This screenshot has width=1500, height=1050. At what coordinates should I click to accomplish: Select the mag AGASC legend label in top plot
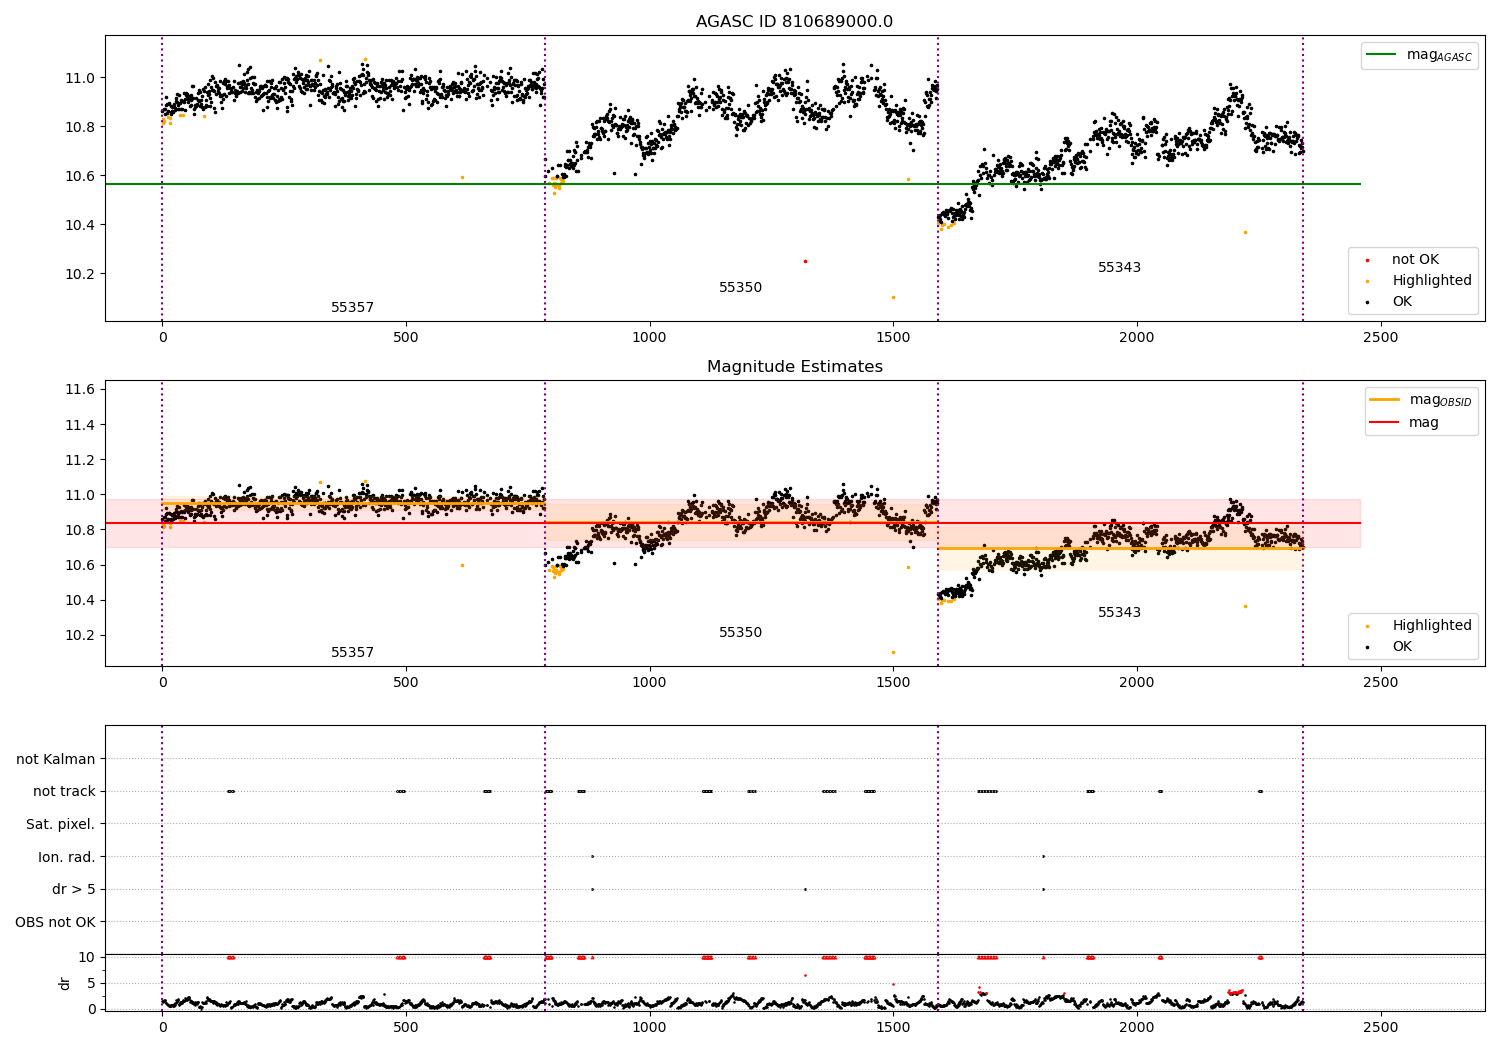coord(1439,55)
